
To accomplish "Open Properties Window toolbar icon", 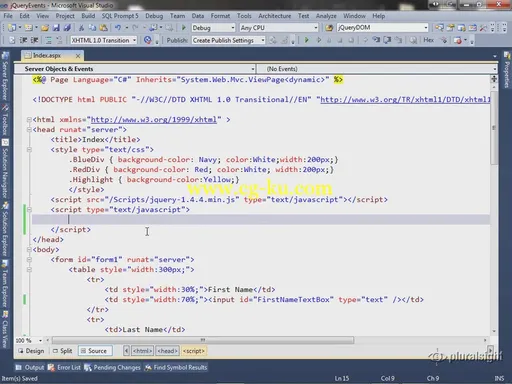I will point(451,28).
